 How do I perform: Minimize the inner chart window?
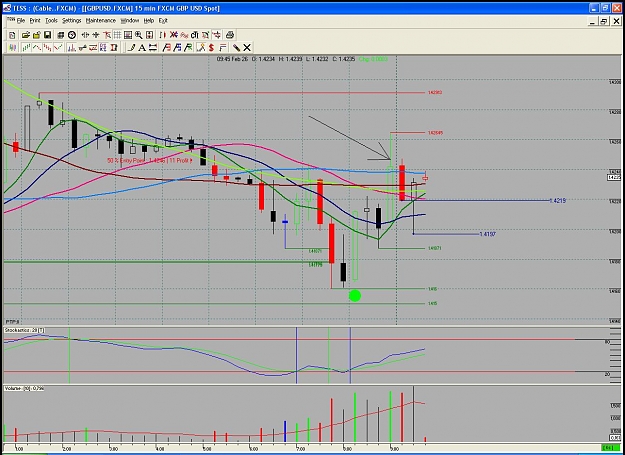pos(593,22)
